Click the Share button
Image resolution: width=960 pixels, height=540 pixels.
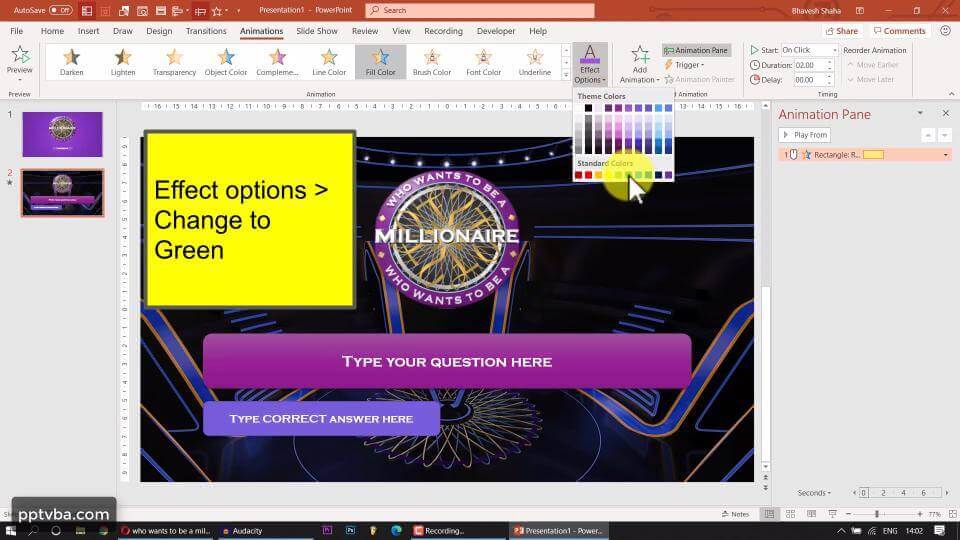[841, 31]
